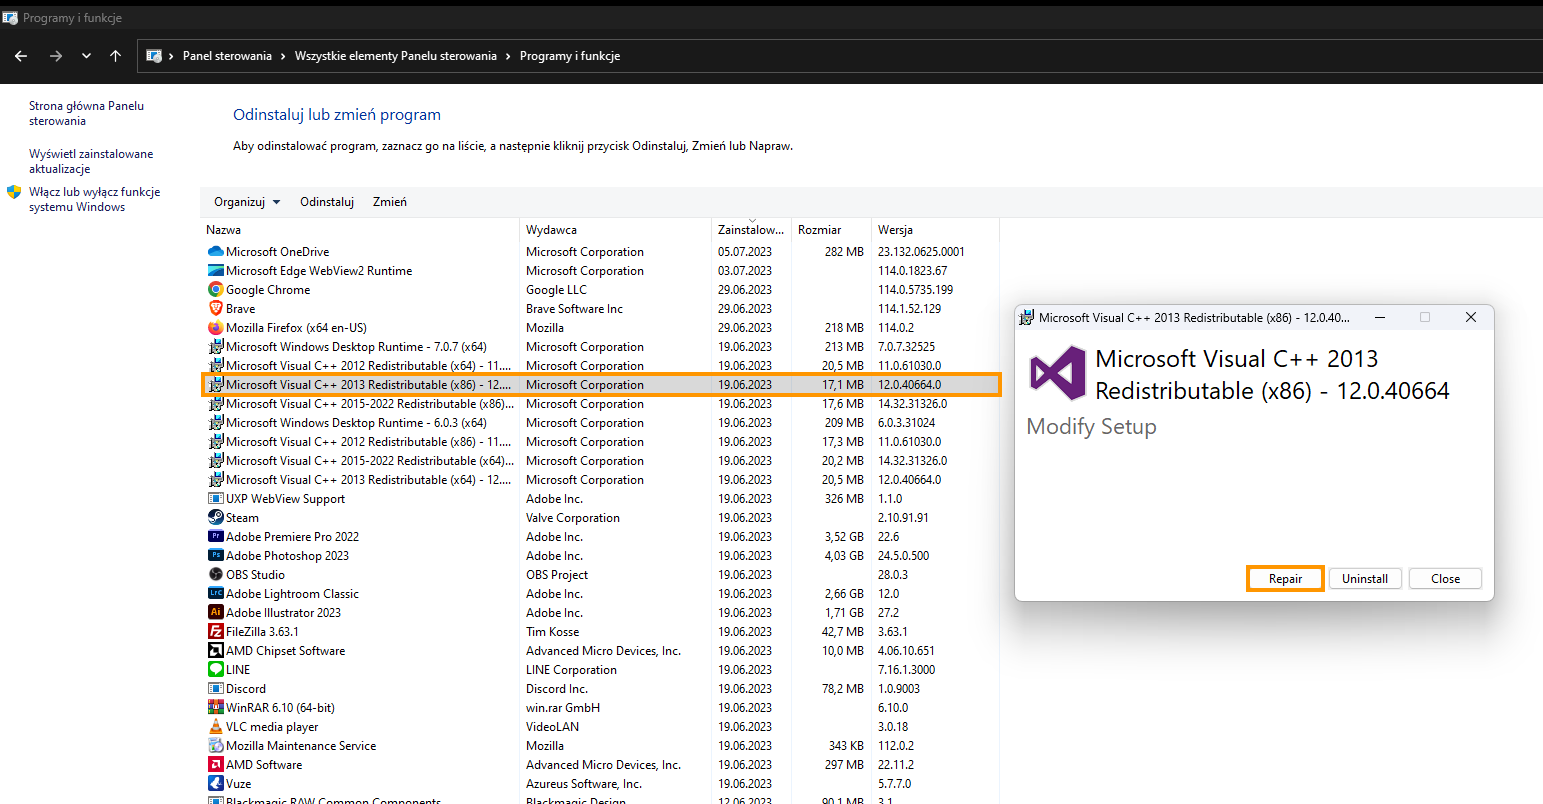Click Wszystkie elementy Panelu sterowania breadcrumb

(395, 56)
